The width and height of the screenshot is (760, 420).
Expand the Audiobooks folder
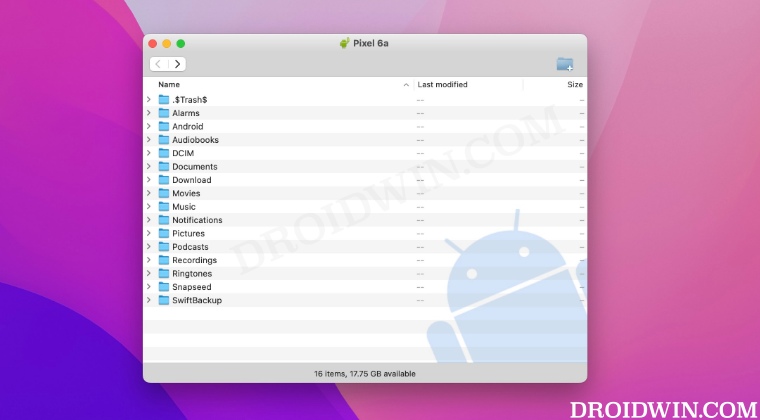pos(149,140)
